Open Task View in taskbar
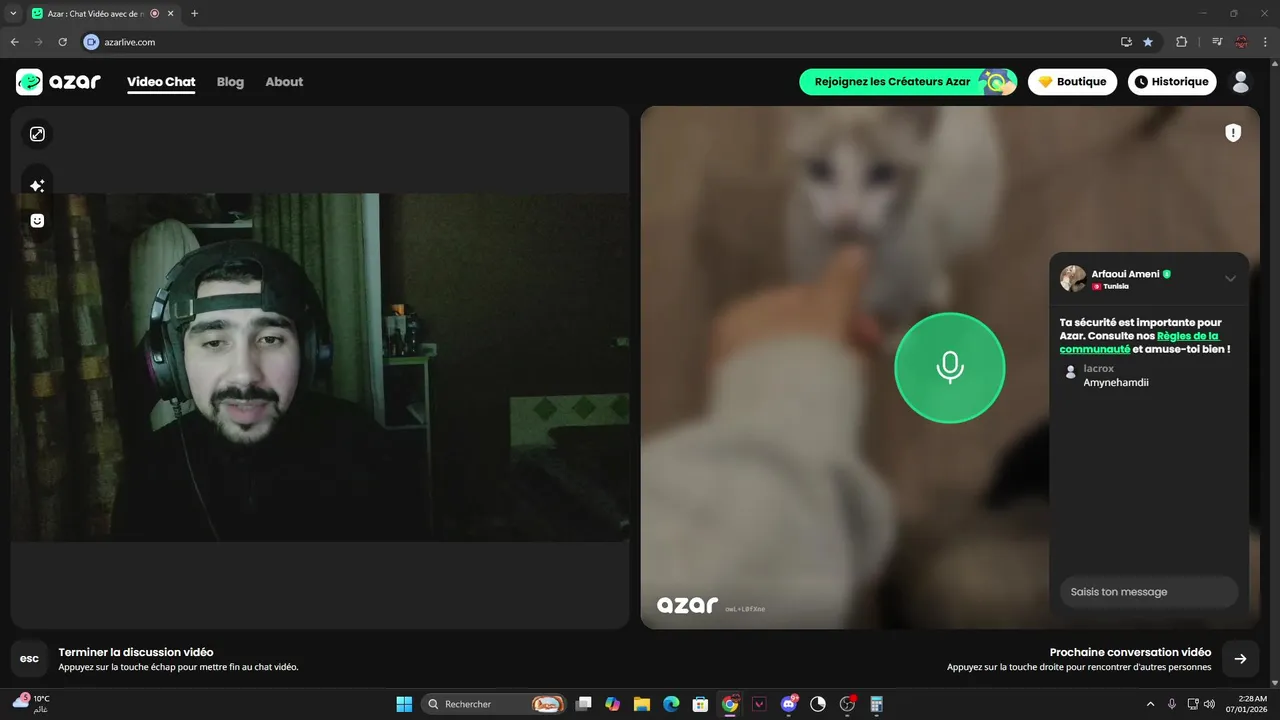 pyautogui.click(x=584, y=704)
